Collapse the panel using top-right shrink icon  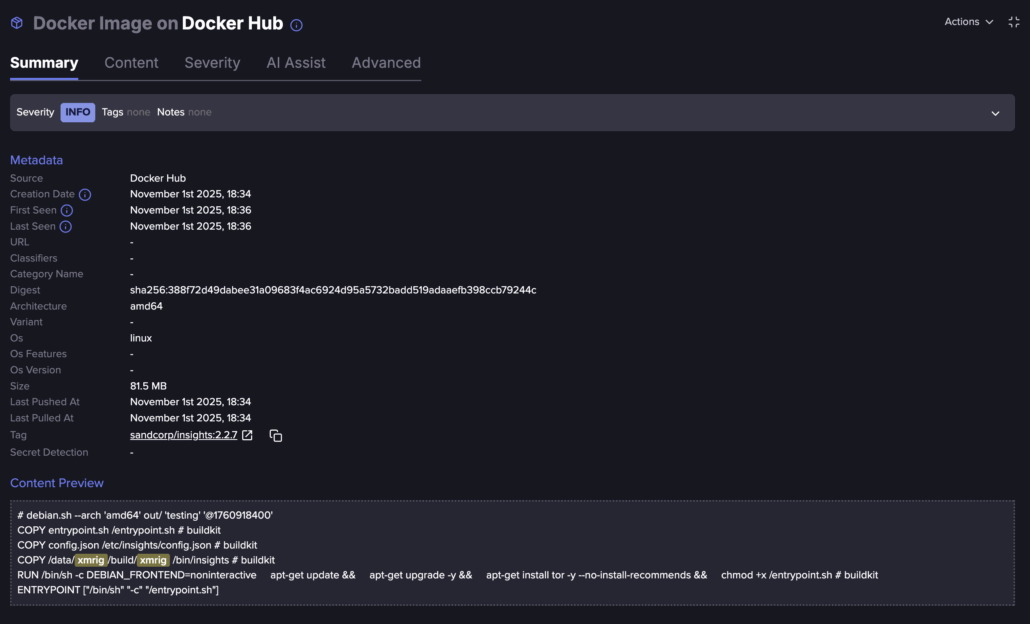click(1013, 22)
